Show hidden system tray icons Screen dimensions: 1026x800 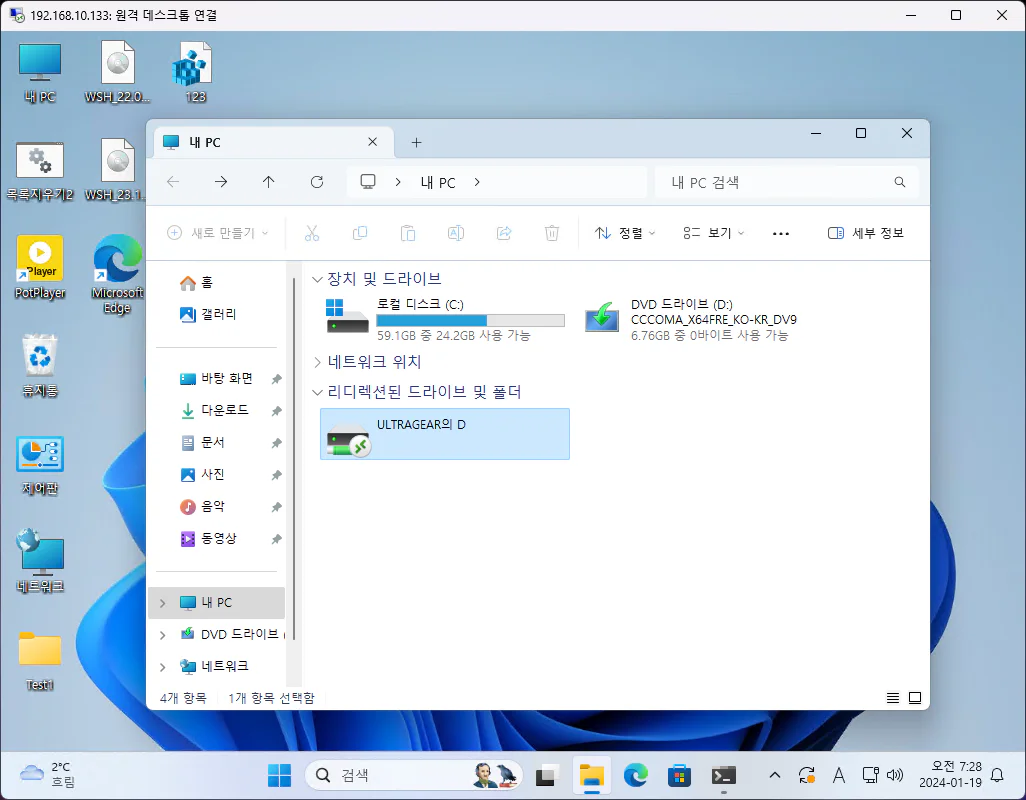pos(775,776)
